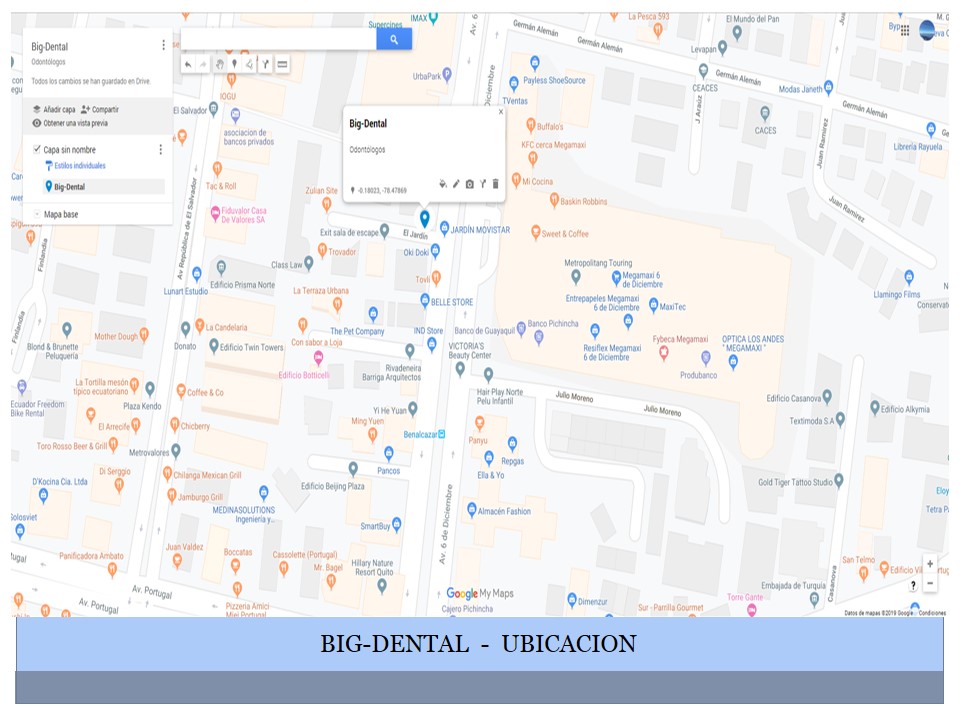Open the Big-Dental map three-dot options menu
Image resolution: width=960 pixels, height=720 pixels.
(164, 46)
